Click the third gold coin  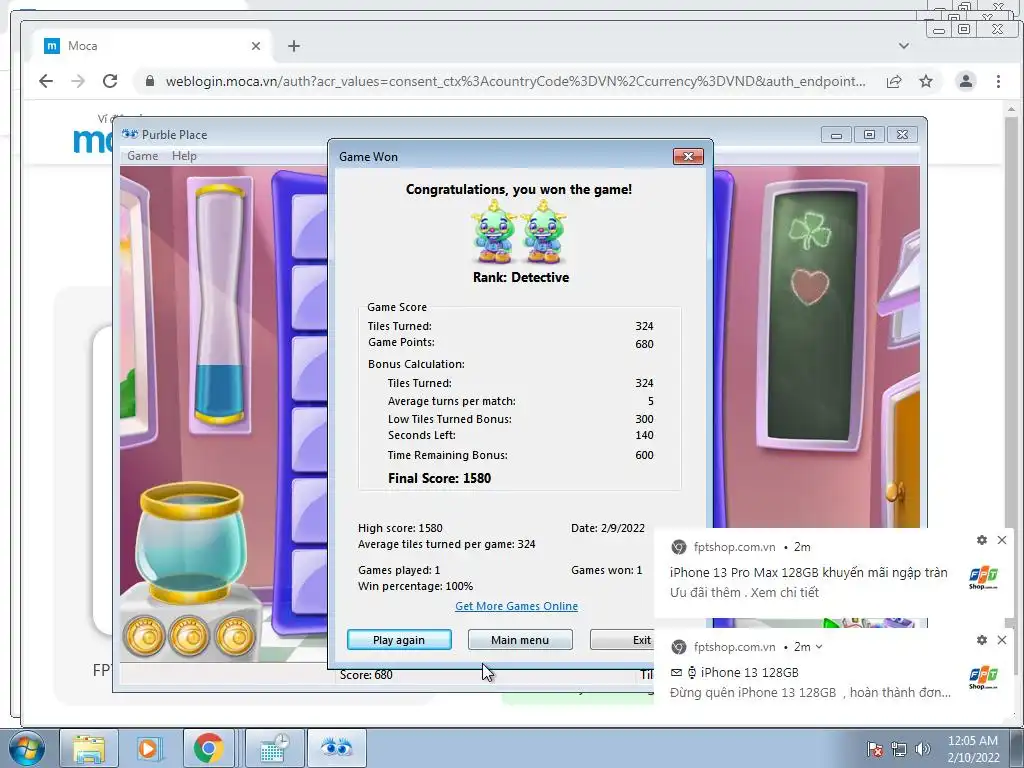(235, 635)
